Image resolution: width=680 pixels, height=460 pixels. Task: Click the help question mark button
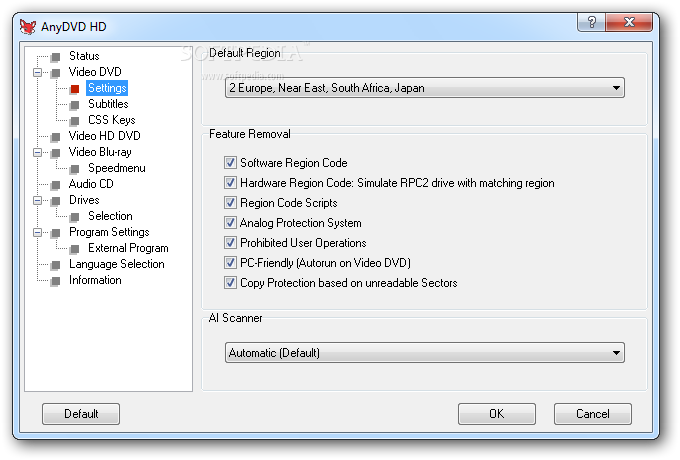593,23
